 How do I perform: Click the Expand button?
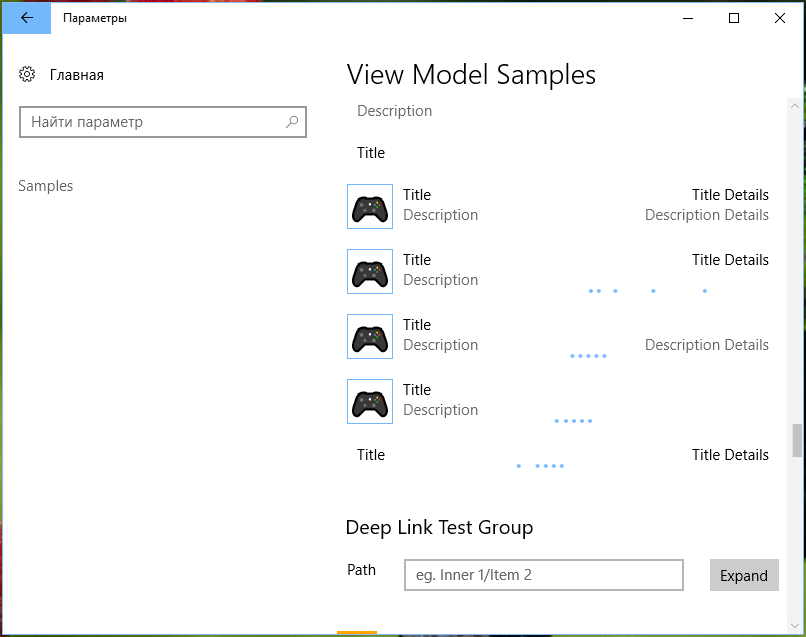[x=744, y=575]
